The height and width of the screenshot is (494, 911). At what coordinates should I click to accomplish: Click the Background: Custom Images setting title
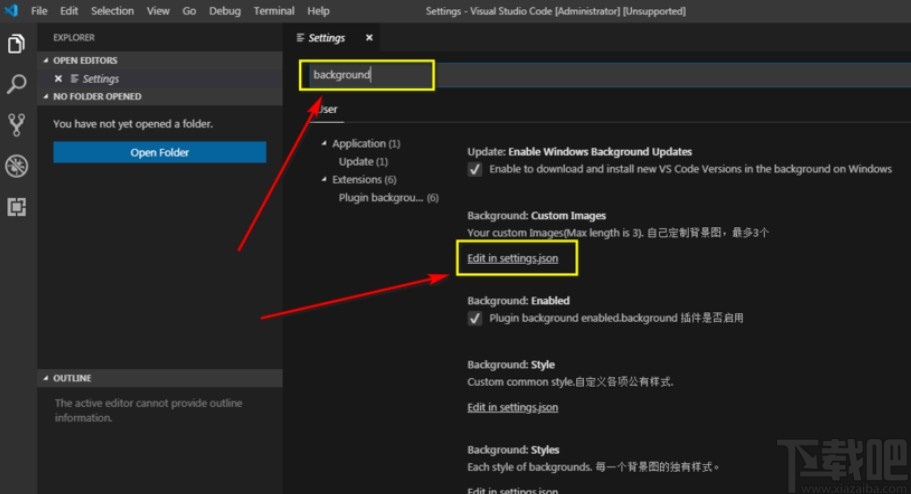[536, 216]
